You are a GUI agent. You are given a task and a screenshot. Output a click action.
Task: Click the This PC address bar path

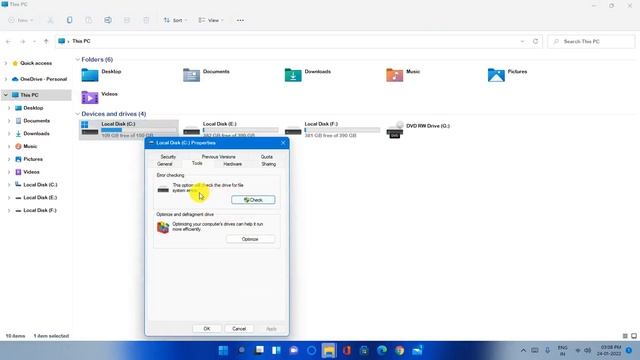click(81, 41)
